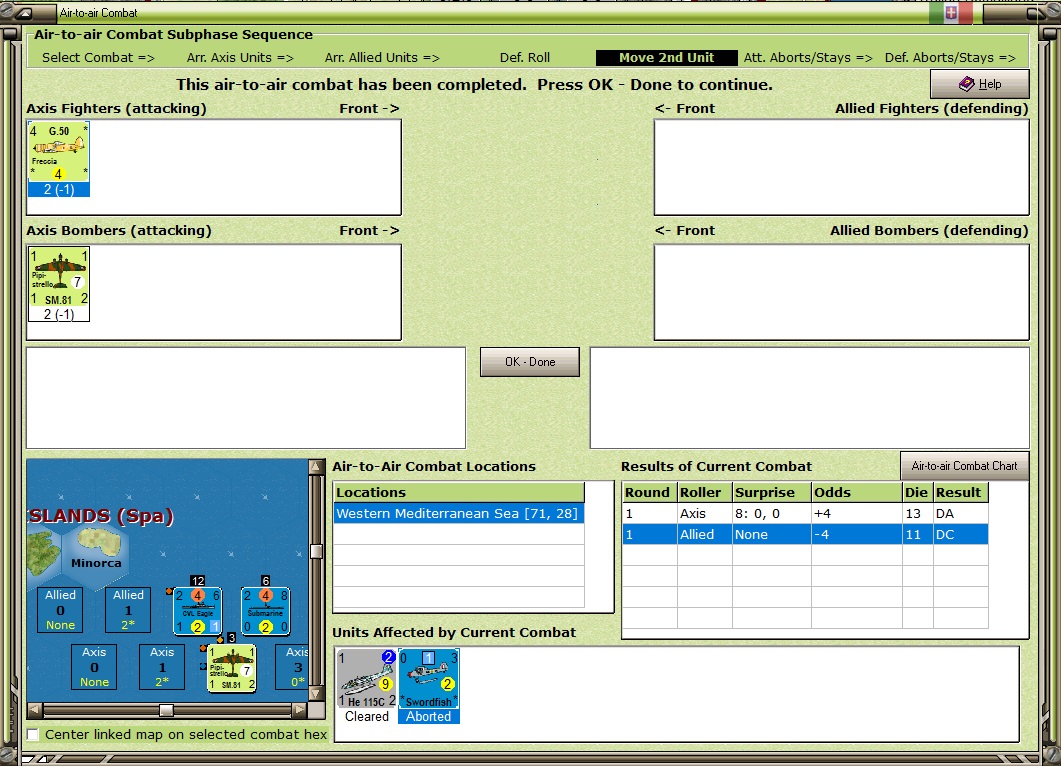Click the Italian flag icon in title bar
This screenshot has height=766, width=1061.
tap(951, 13)
